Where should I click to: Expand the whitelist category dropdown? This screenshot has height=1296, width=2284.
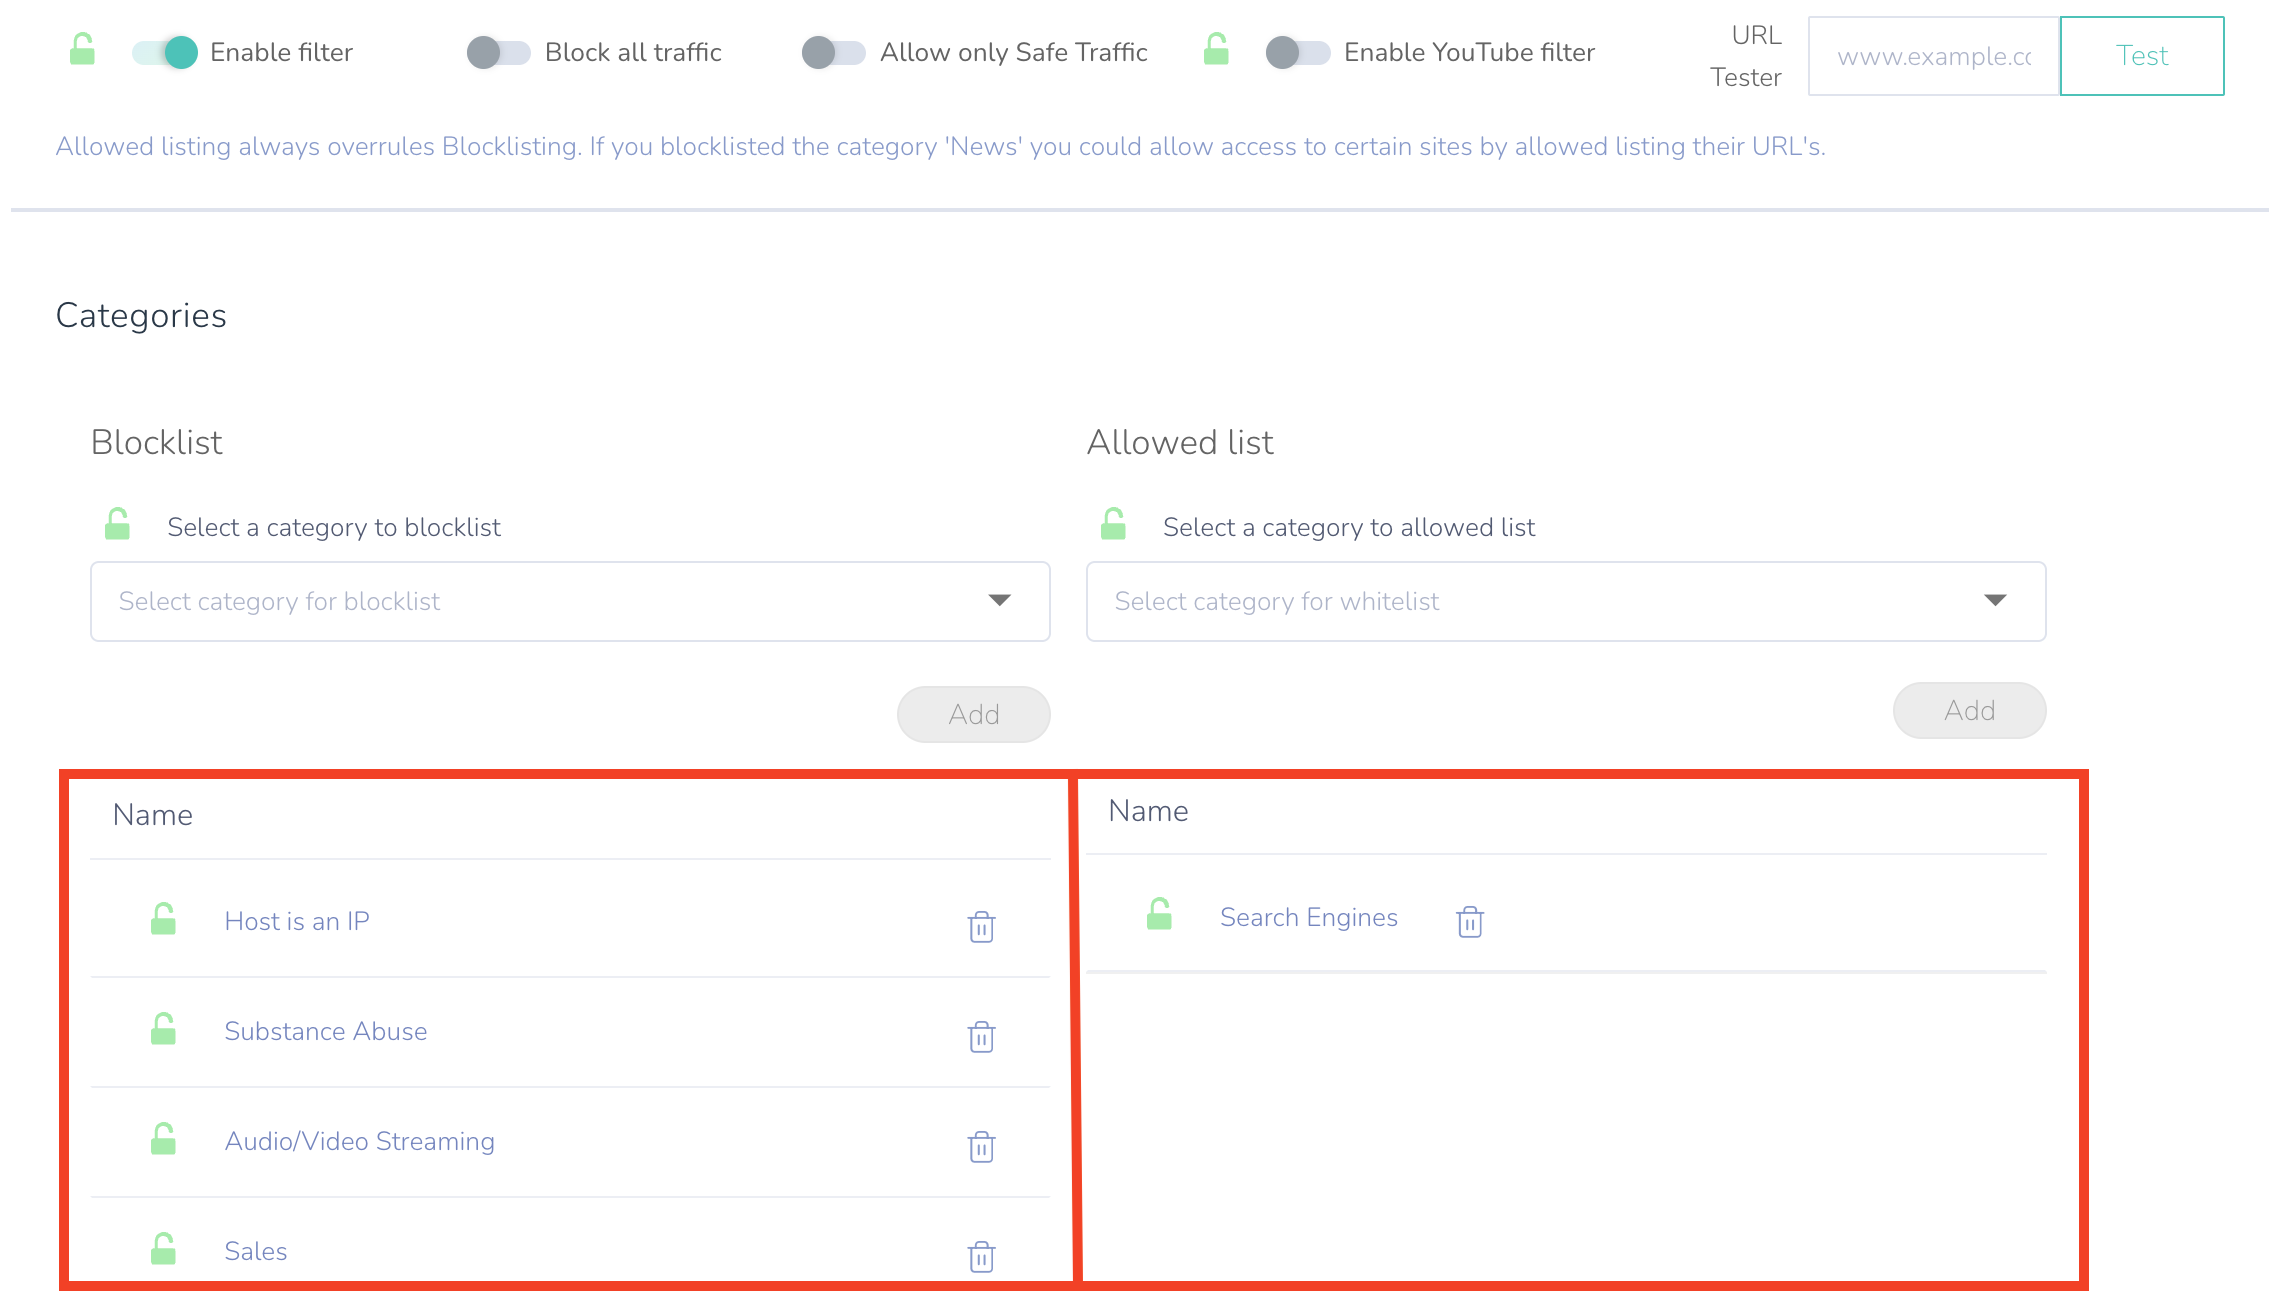pos(1565,601)
